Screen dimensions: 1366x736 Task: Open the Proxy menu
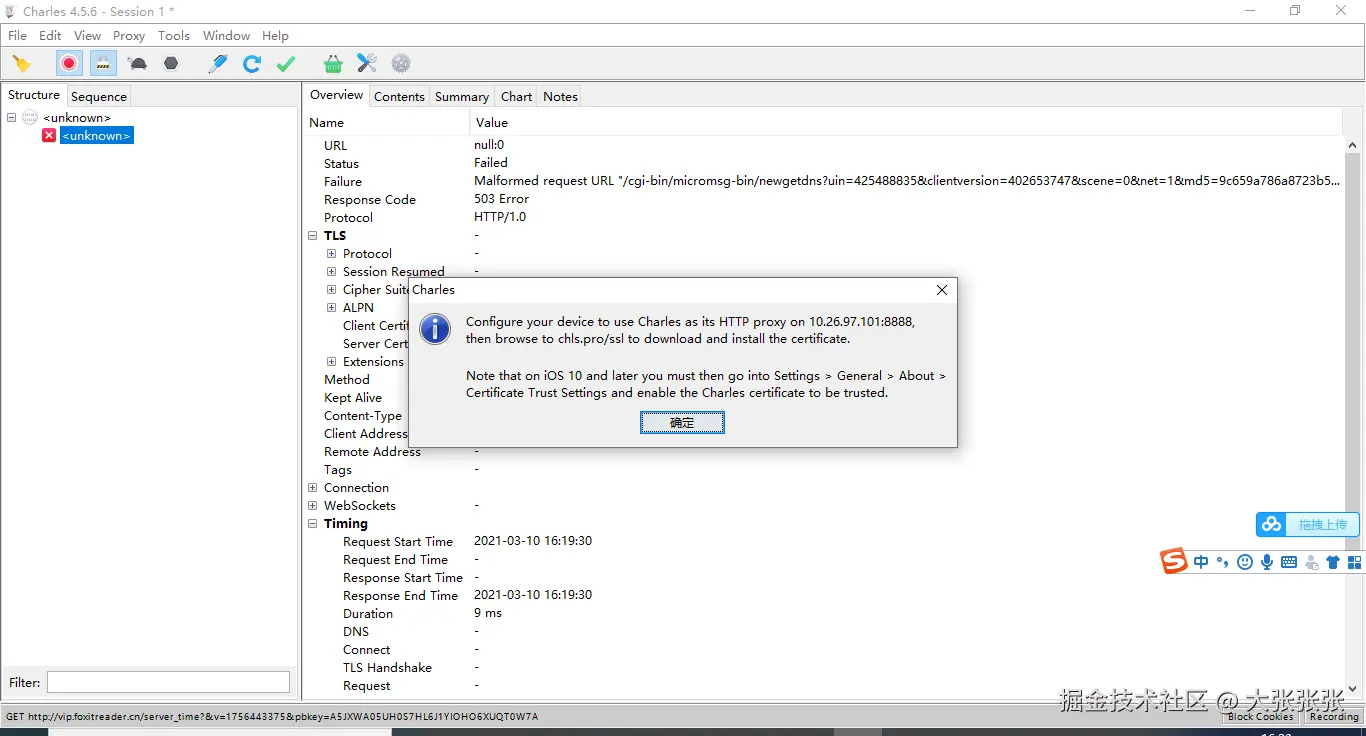click(x=129, y=35)
